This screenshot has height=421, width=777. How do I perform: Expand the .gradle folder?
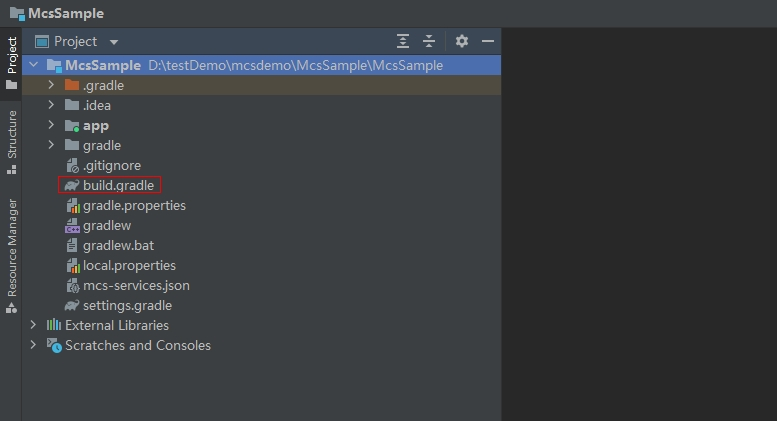pos(52,85)
